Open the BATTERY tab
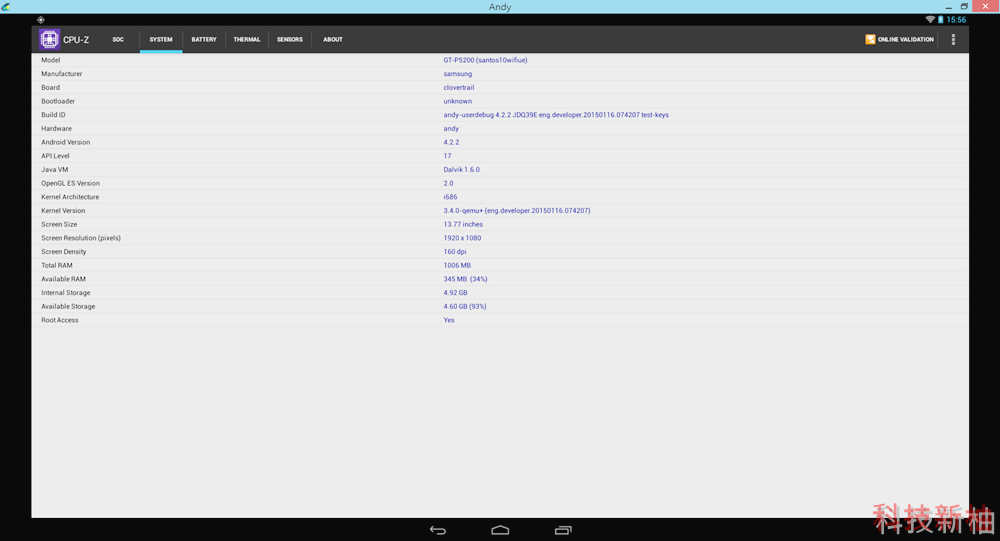1000x541 pixels. coord(204,40)
